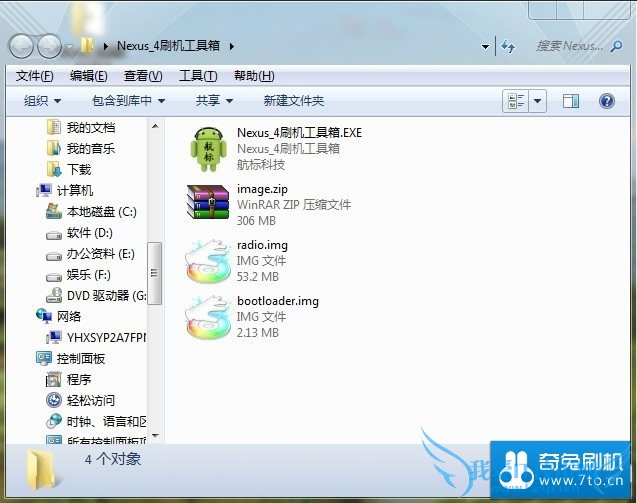Click the 本地磁盘 (C:) drive icon
The image size is (637, 503).
pyautogui.click(x=54, y=211)
